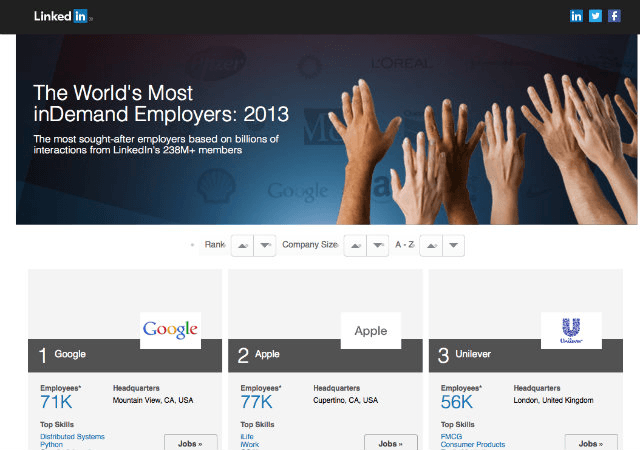Viewport: 640px width, 450px height.
Task: Click the 56K employees figure
Action: pyautogui.click(x=457, y=402)
